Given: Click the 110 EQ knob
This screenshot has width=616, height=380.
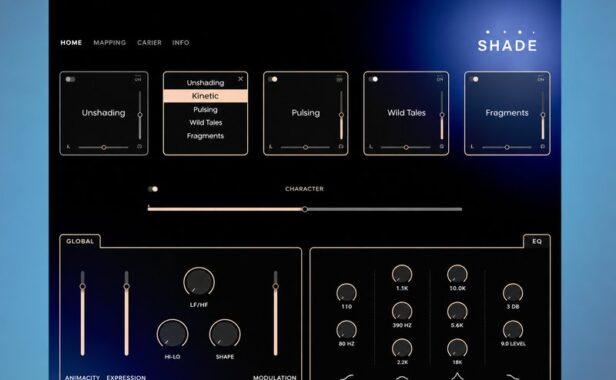Looking at the screenshot, I should coord(346,293).
